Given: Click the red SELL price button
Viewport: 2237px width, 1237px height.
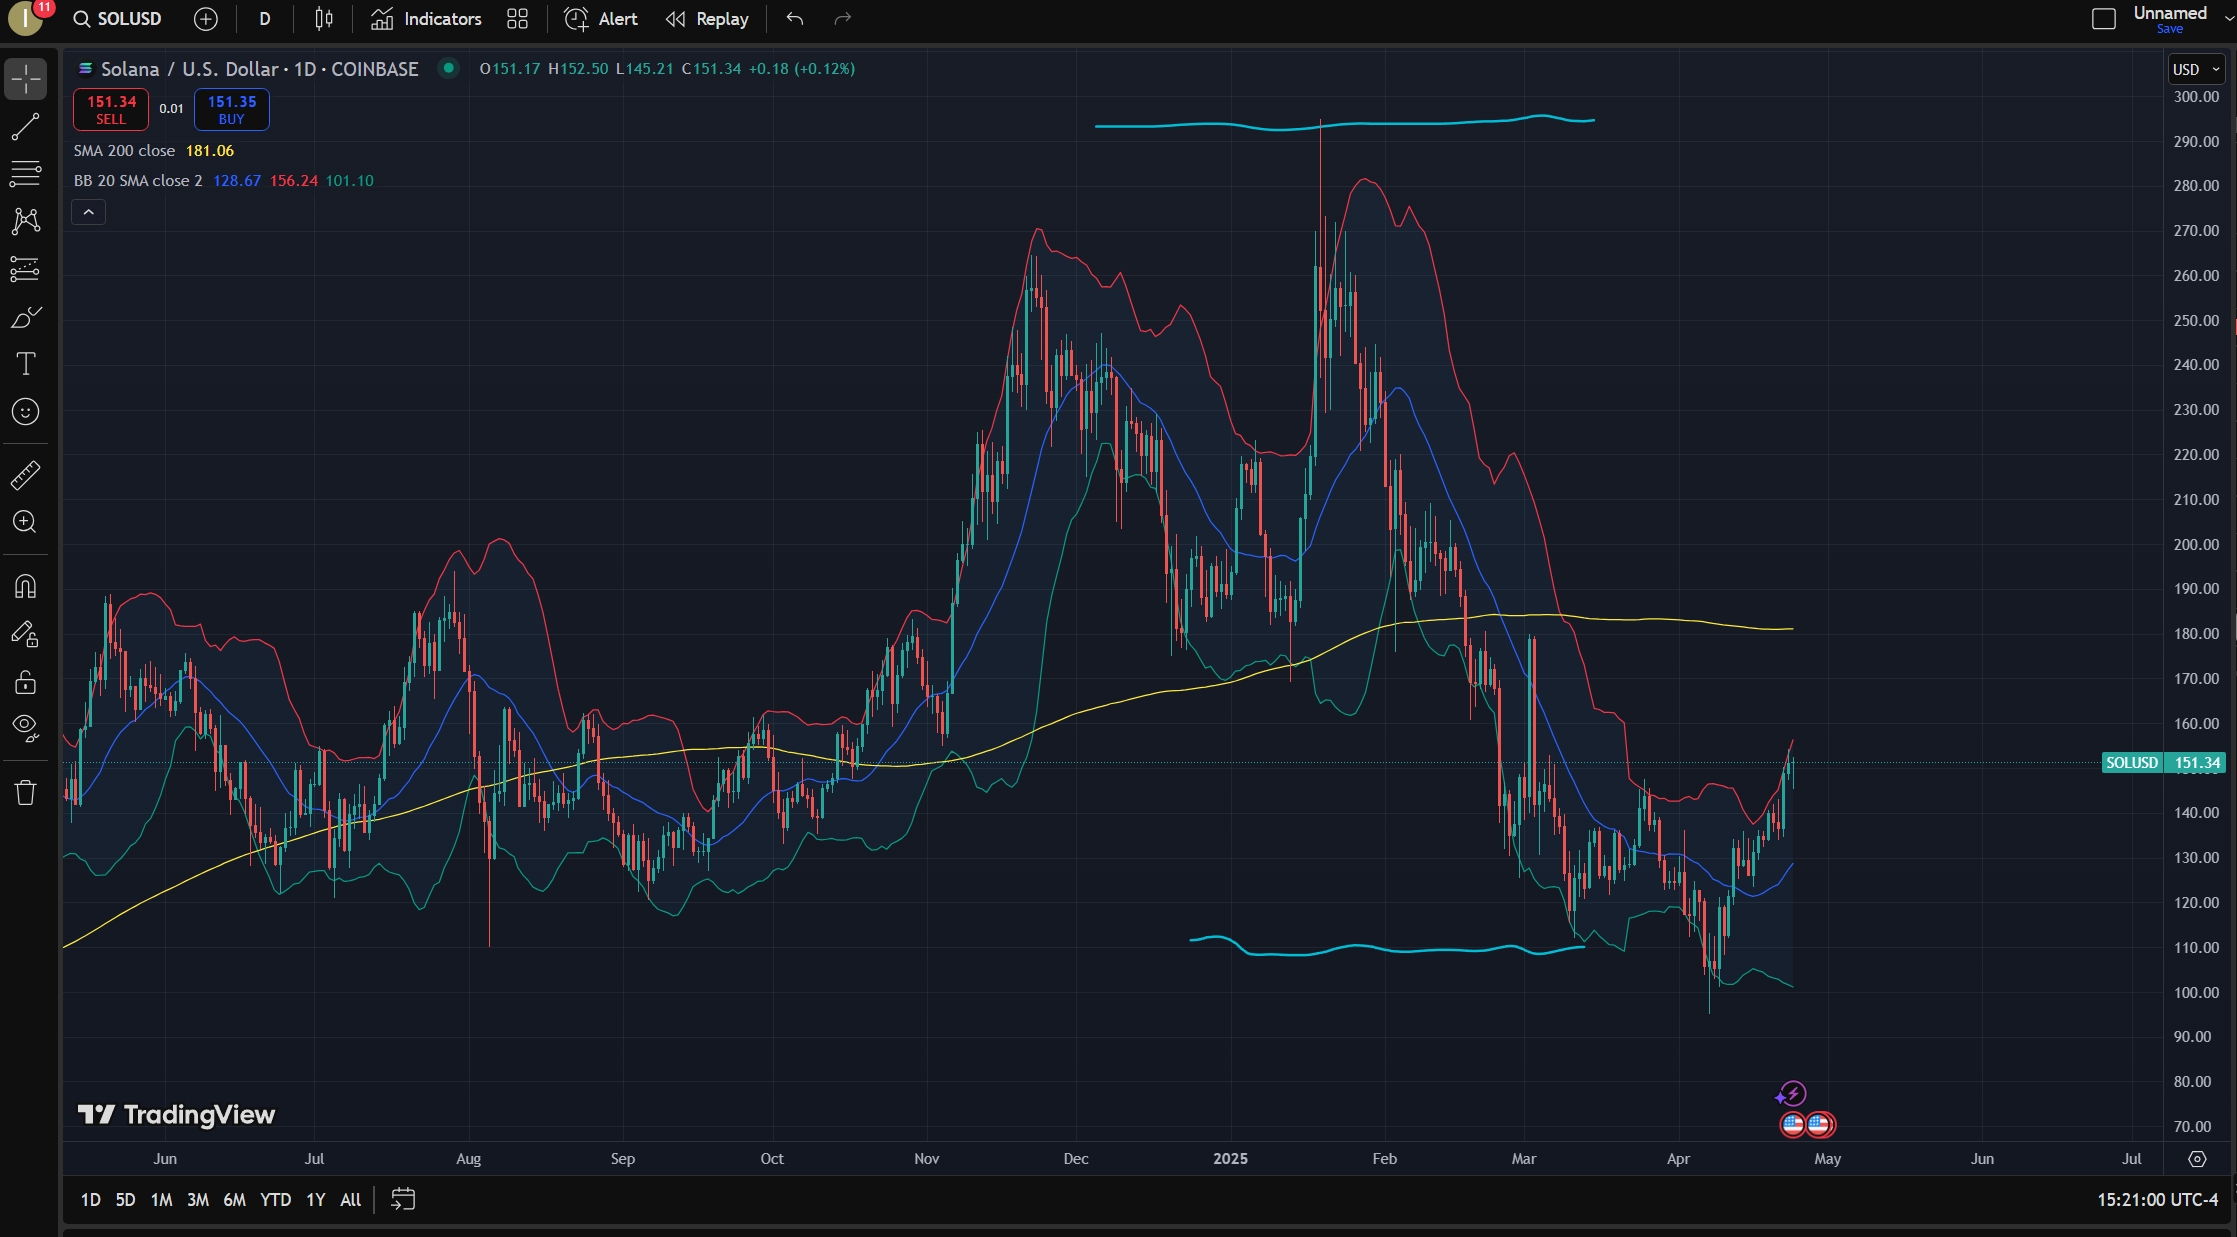Looking at the screenshot, I should (111, 109).
